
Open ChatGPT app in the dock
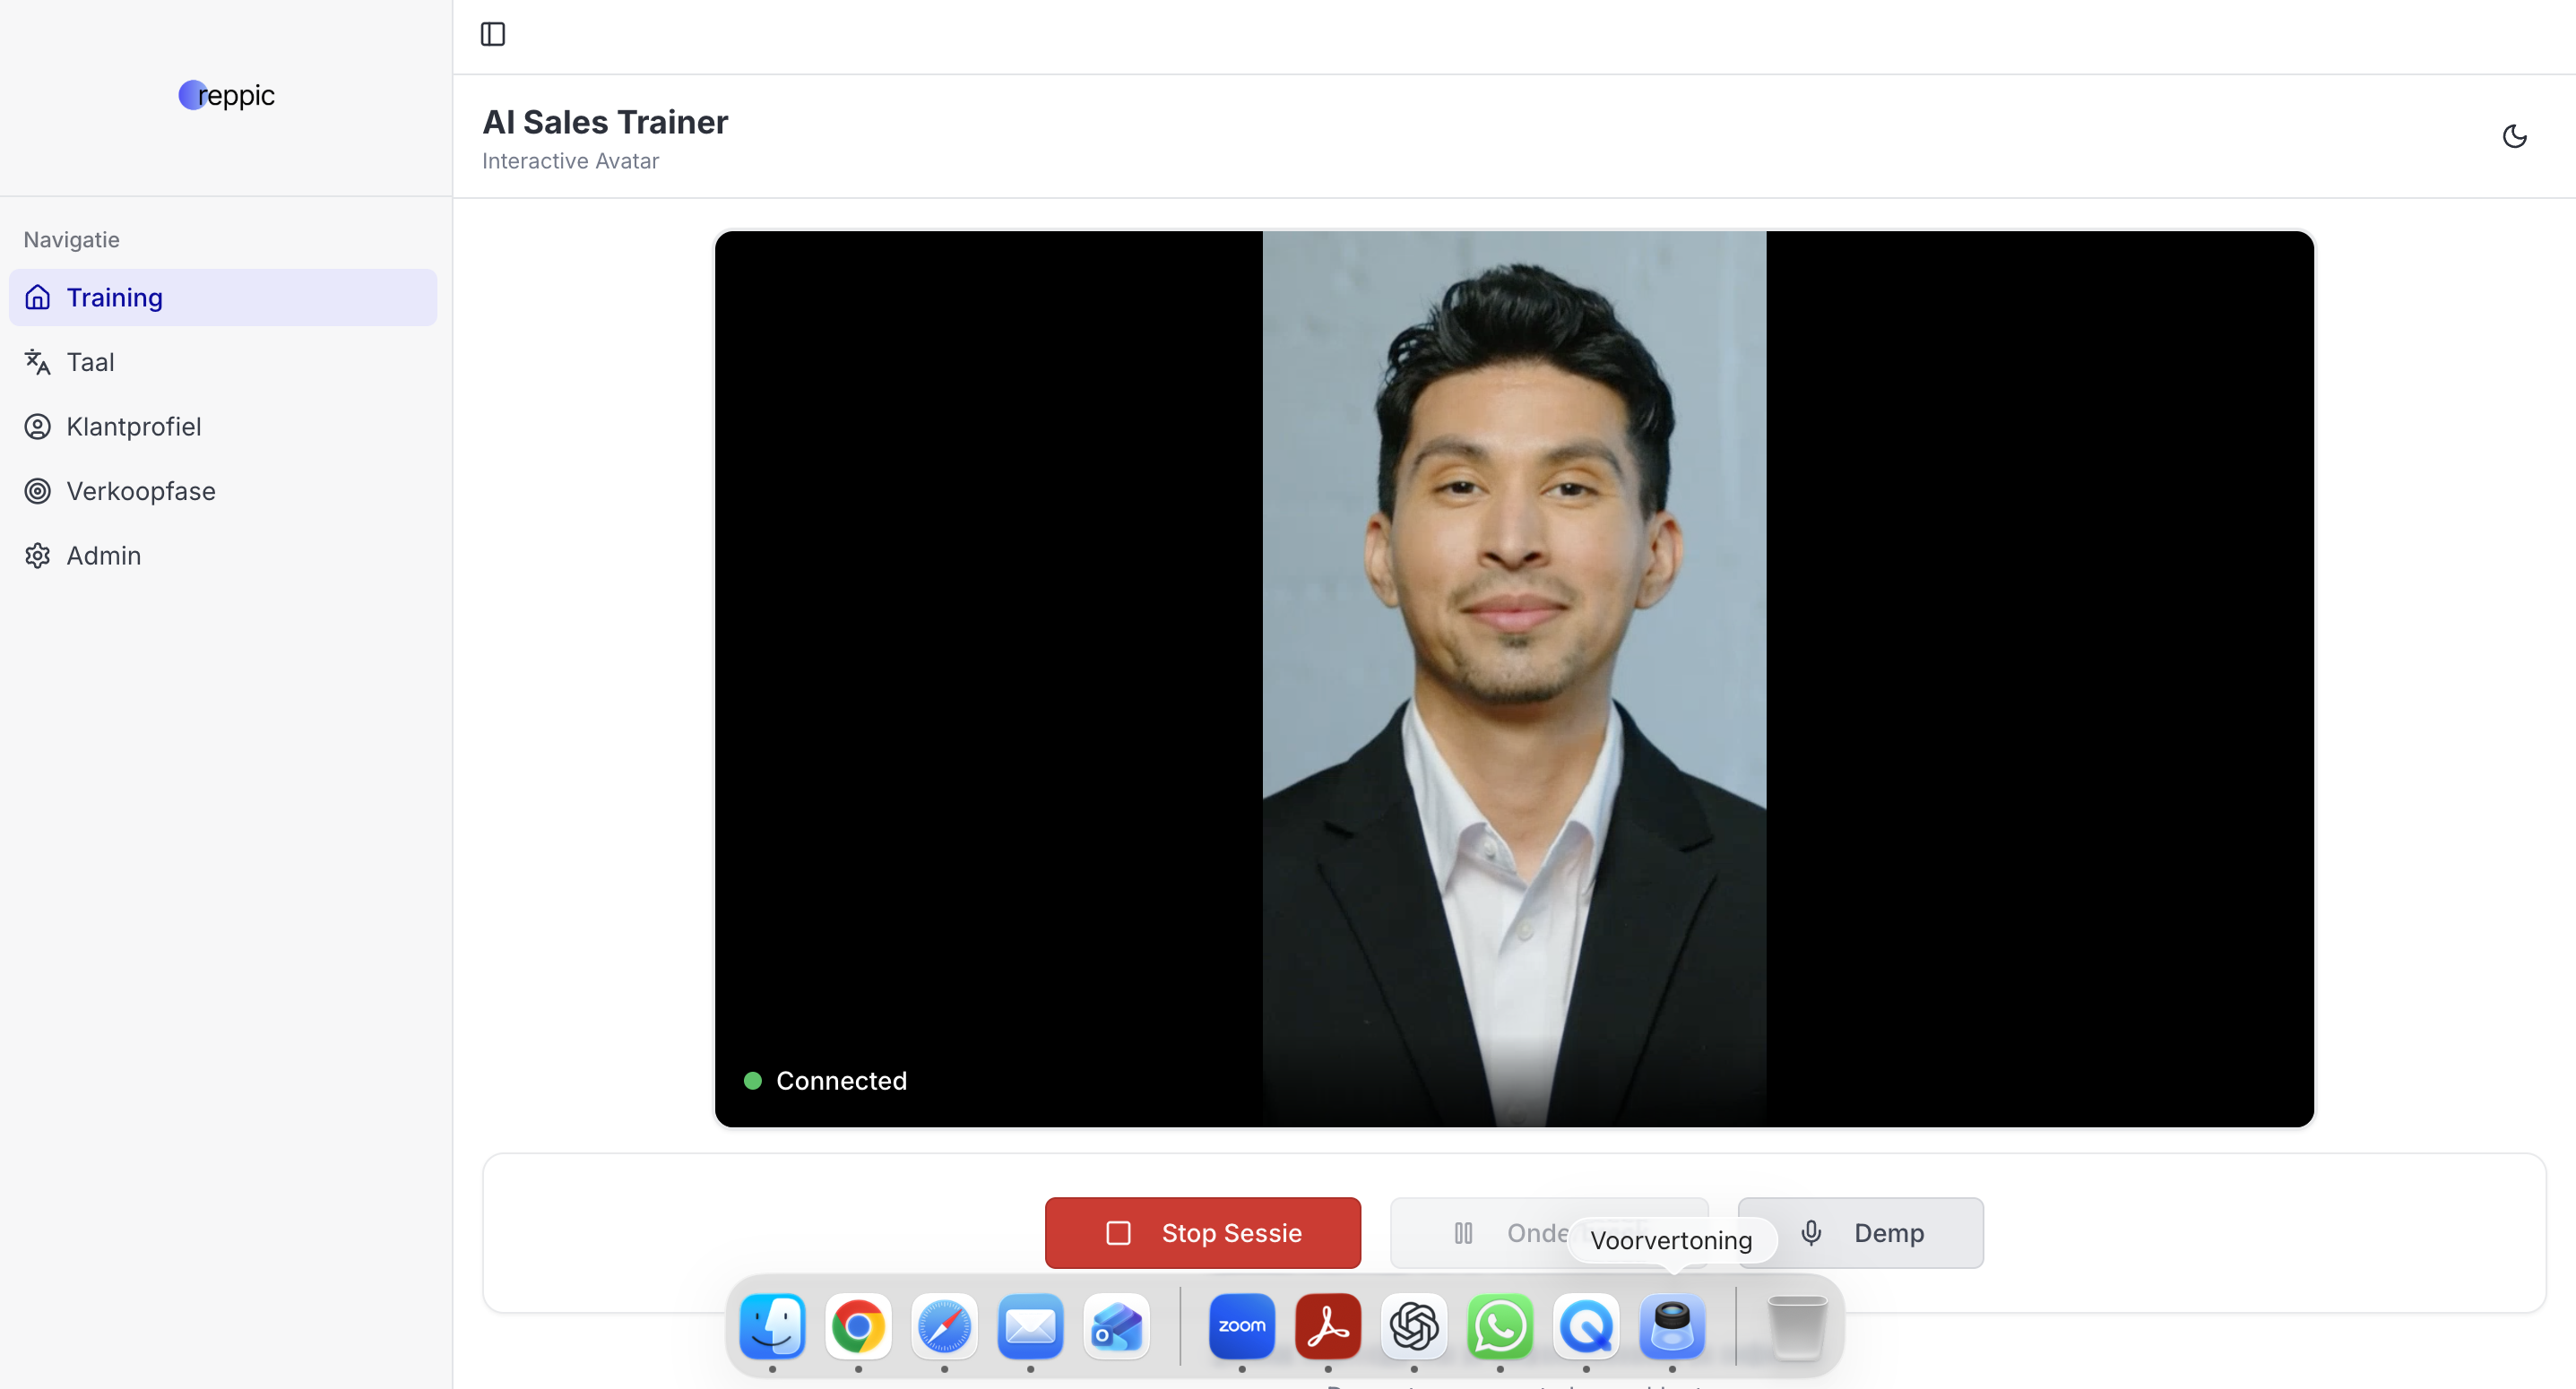(1413, 1327)
